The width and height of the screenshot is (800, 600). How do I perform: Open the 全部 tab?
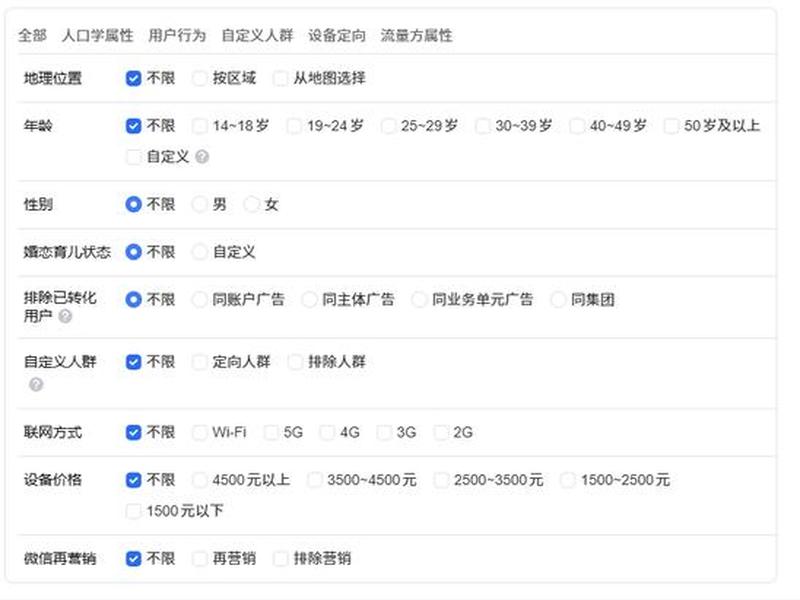pos(32,35)
